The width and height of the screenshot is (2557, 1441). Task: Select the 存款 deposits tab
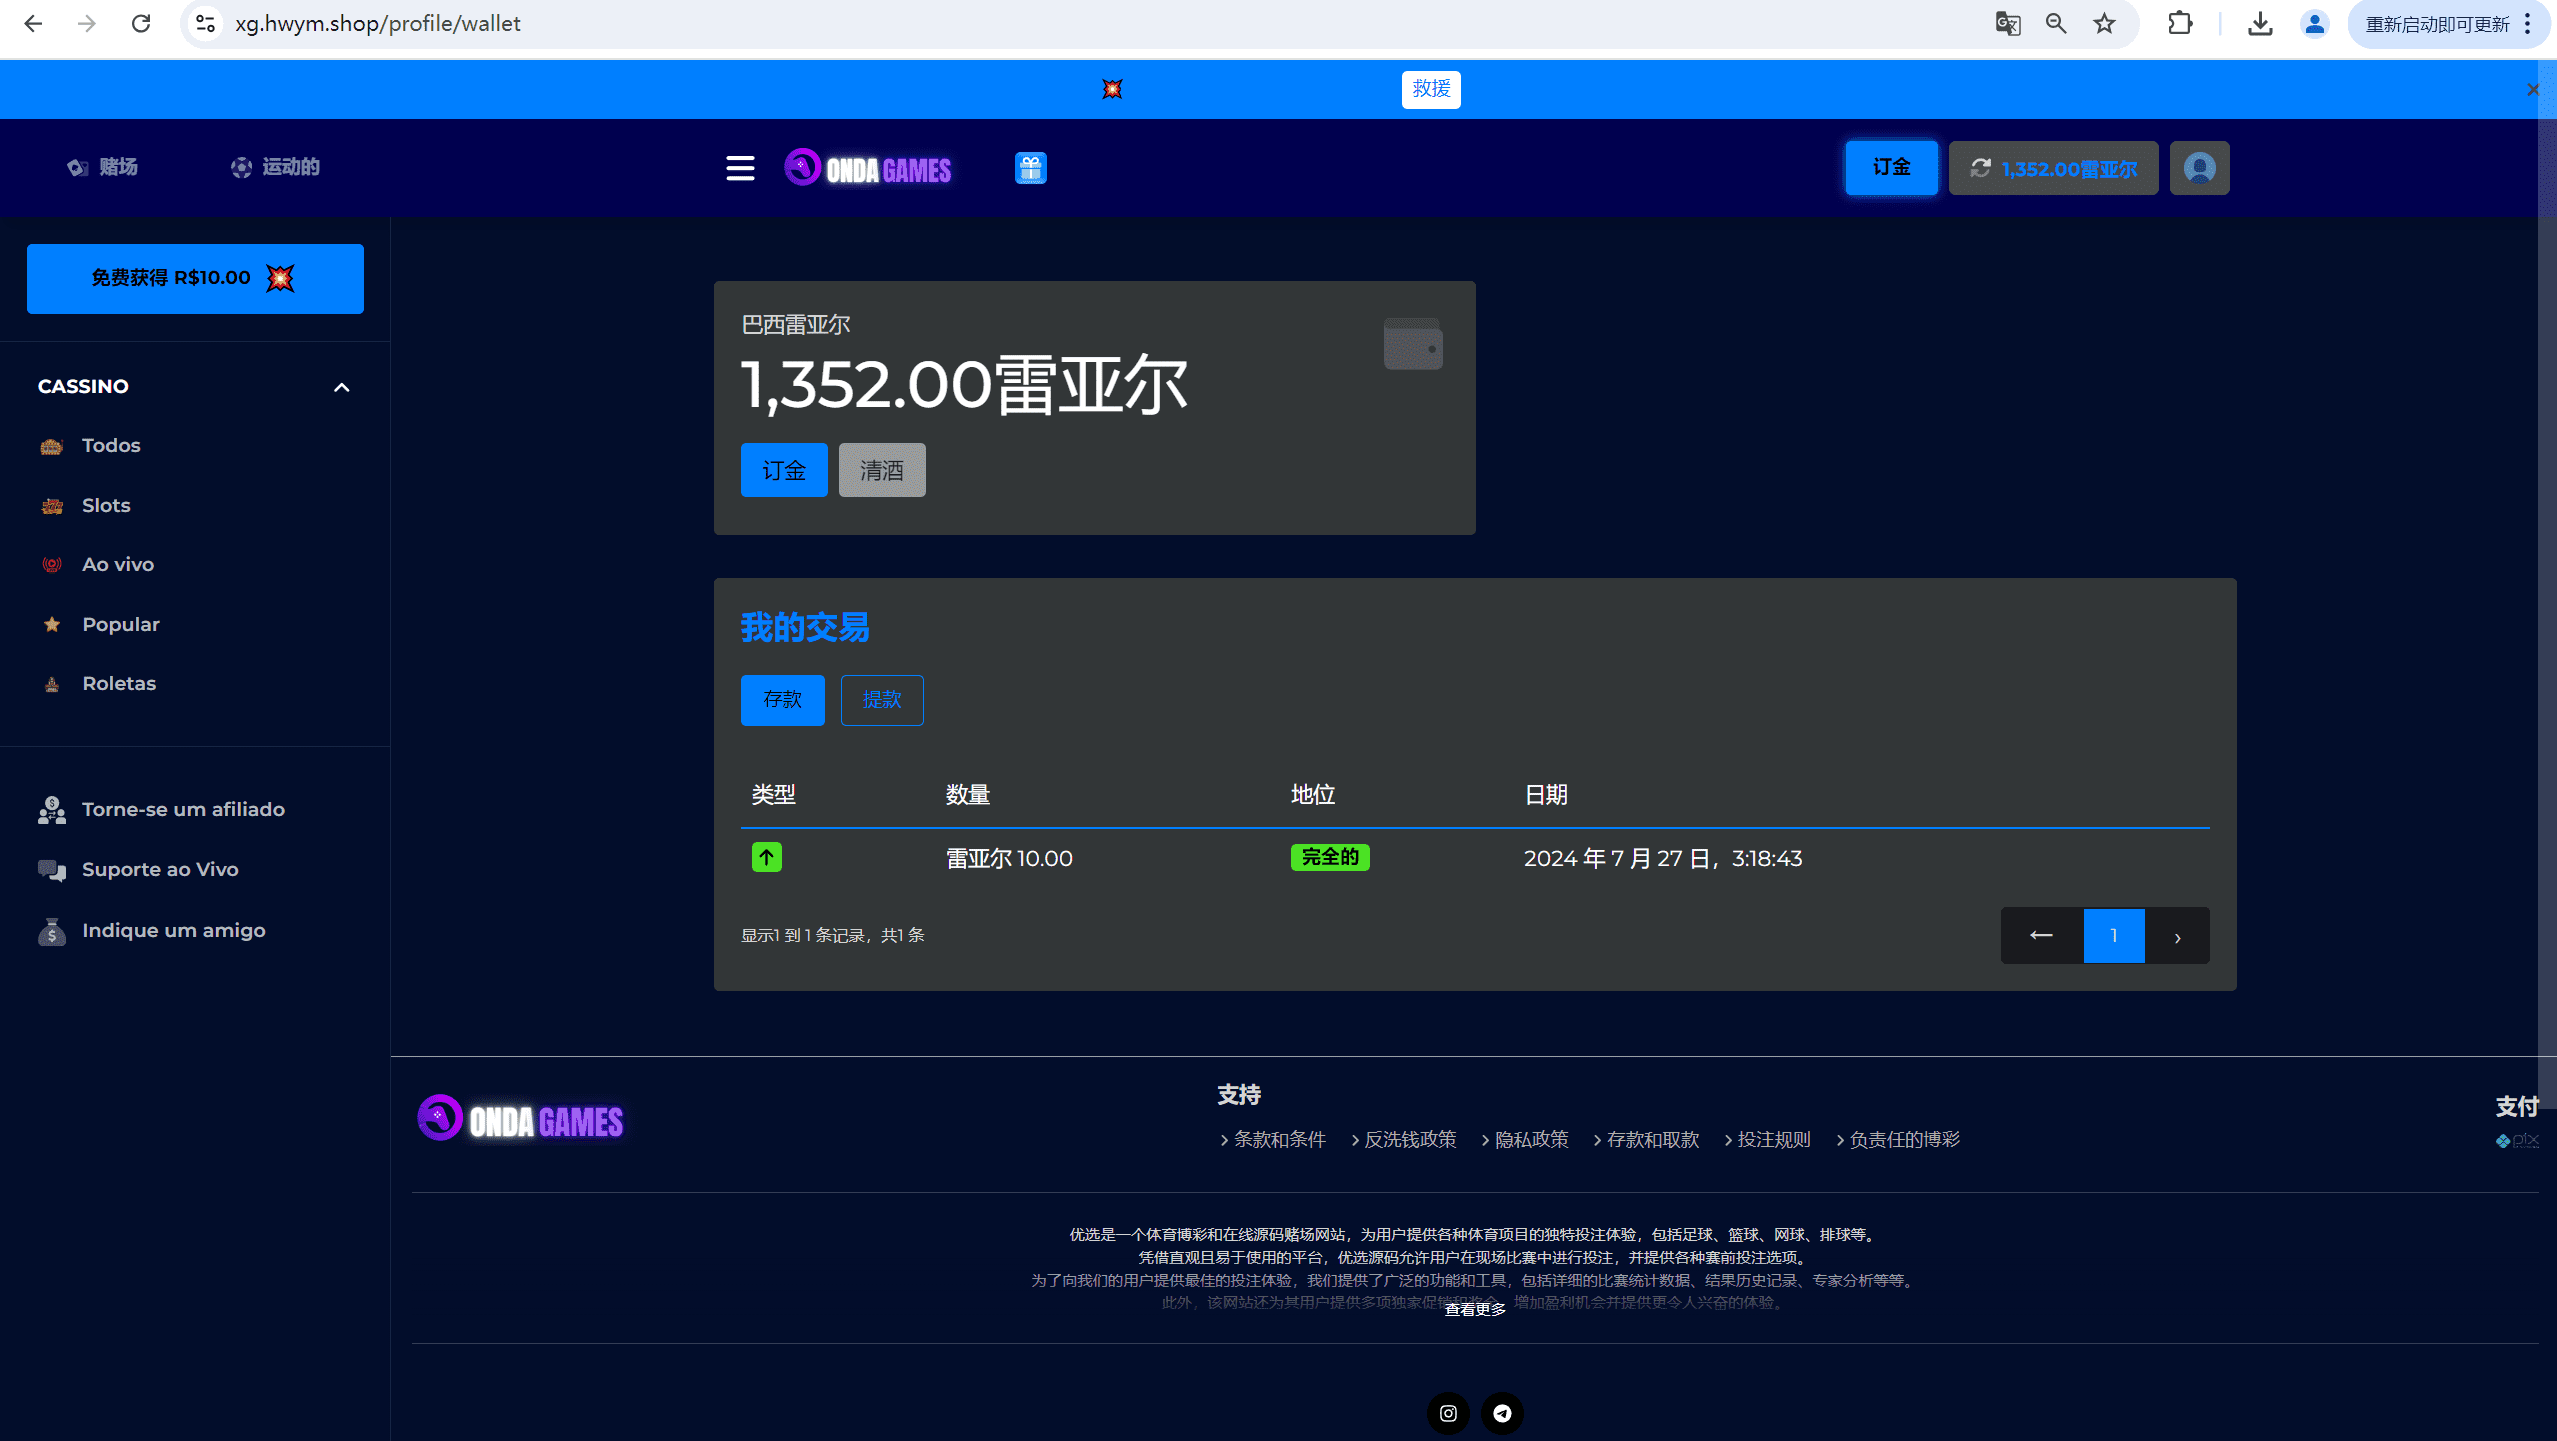click(782, 700)
